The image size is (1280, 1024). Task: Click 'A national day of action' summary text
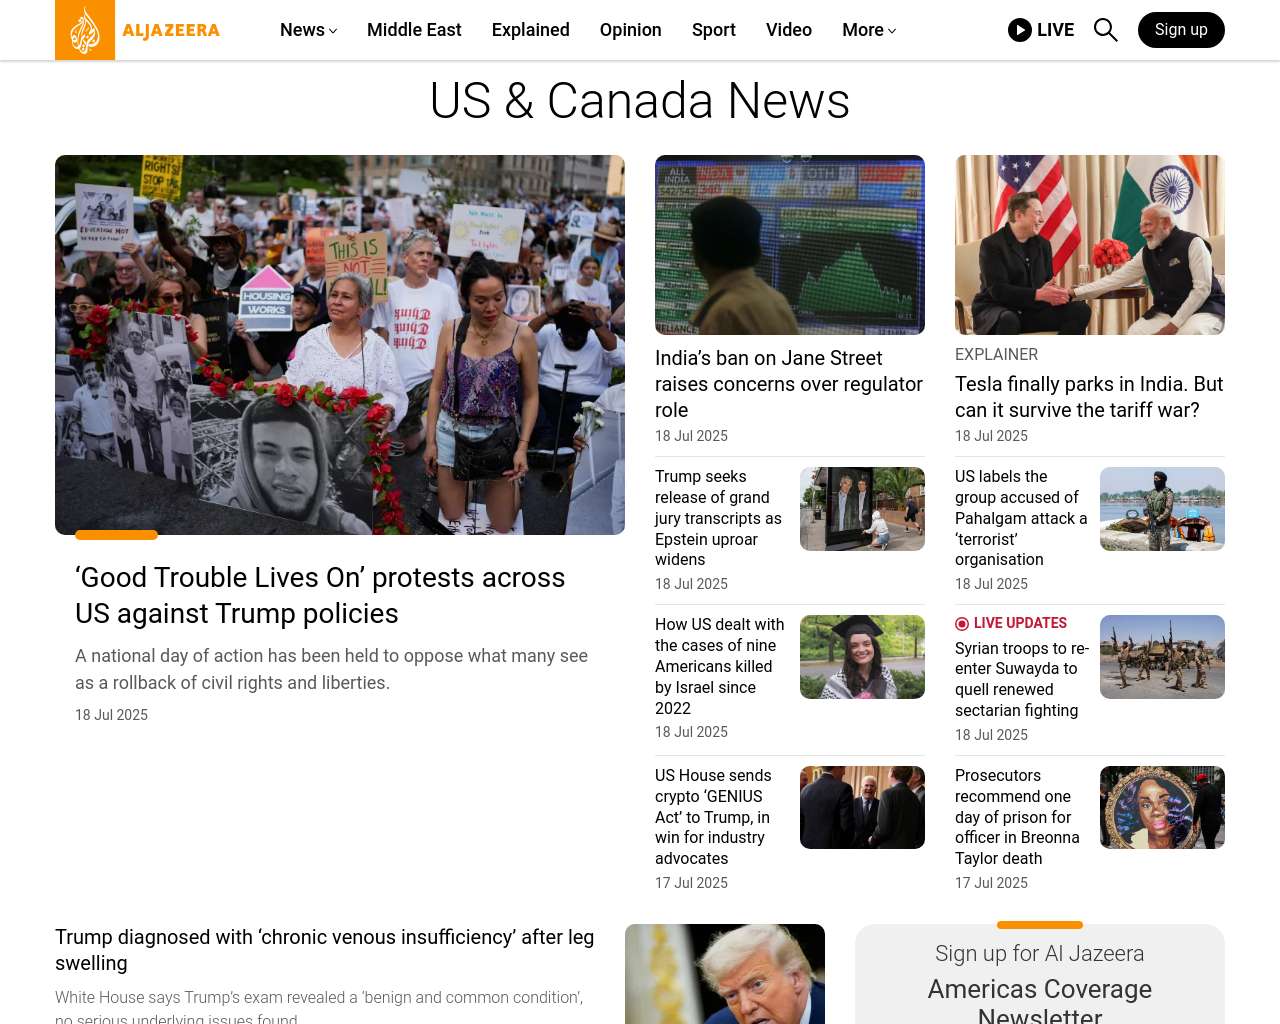tap(331, 669)
